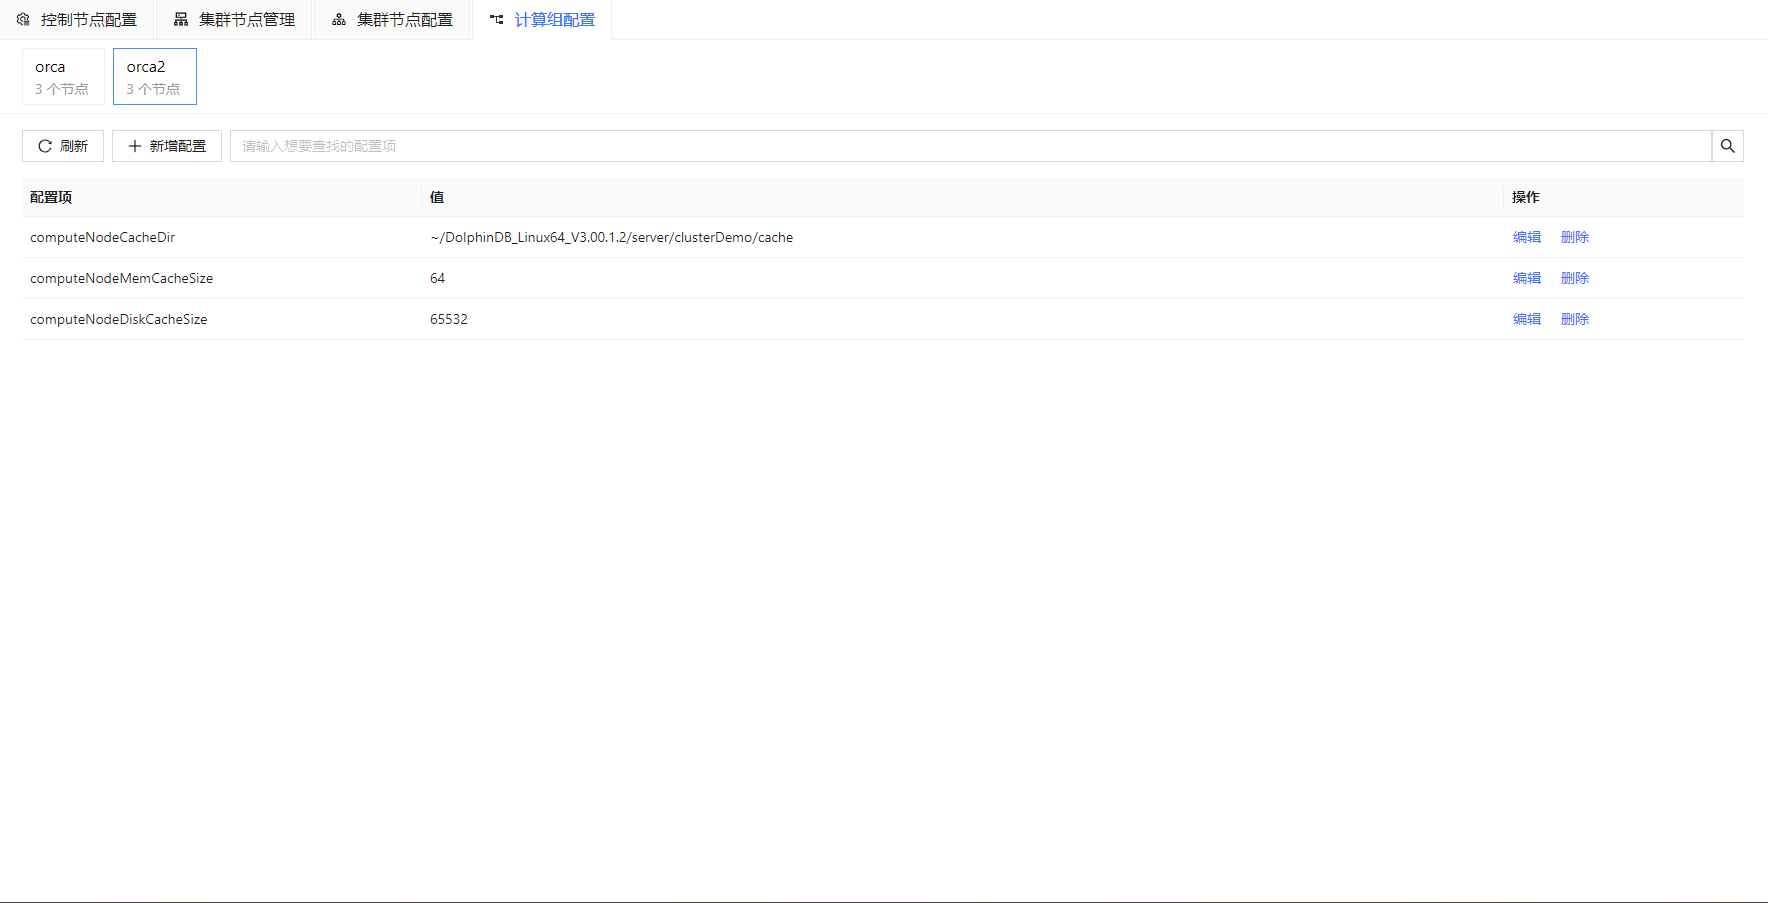Focus the configuration item search field

click(x=970, y=146)
